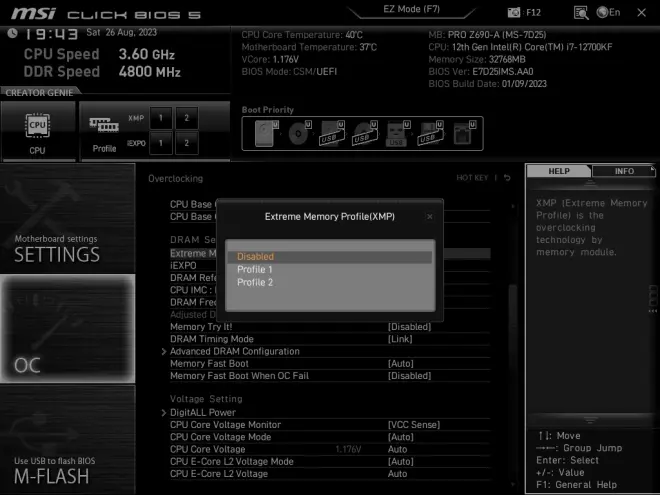
Task: Close the Extreme Memory Profile popup
Action: coord(430,216)
